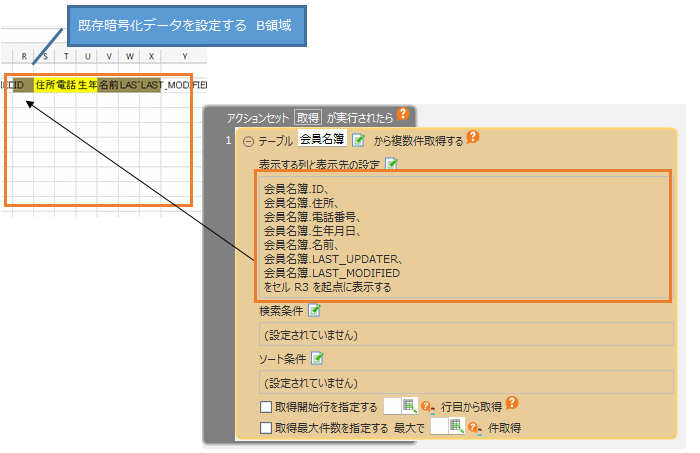700x453 pixels.
Task: Click the edit icon beside ソート条件
Action: click(x=317, y=358)
